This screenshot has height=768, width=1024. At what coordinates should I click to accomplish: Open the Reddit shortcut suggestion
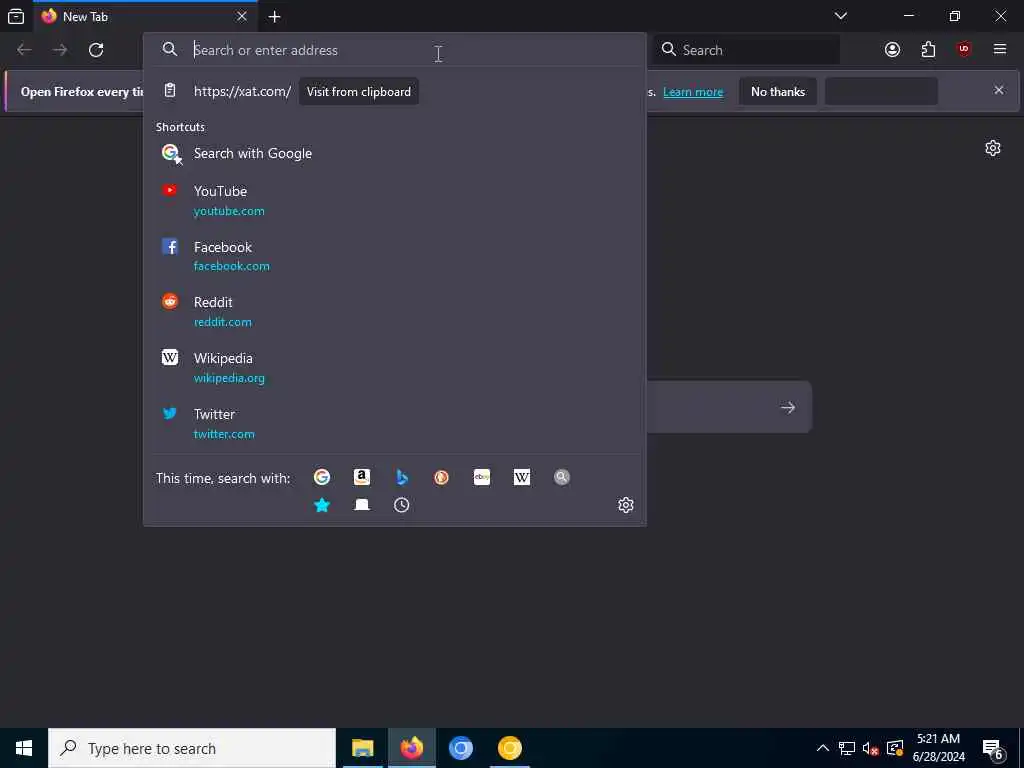point(394,312)
